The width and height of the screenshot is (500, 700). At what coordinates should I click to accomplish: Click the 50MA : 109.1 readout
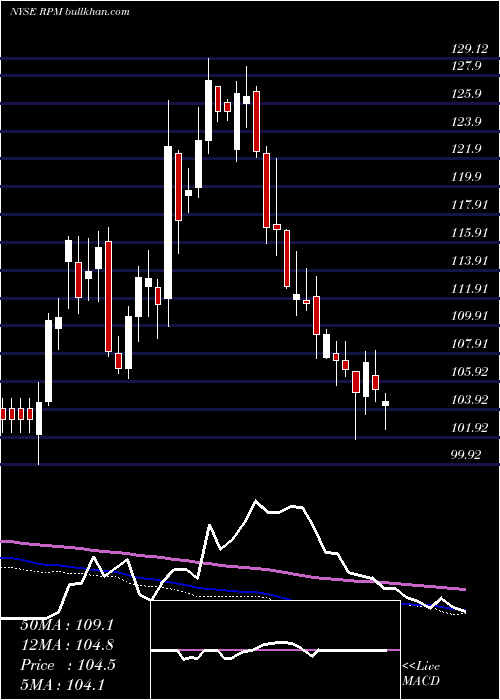[67, 625]
